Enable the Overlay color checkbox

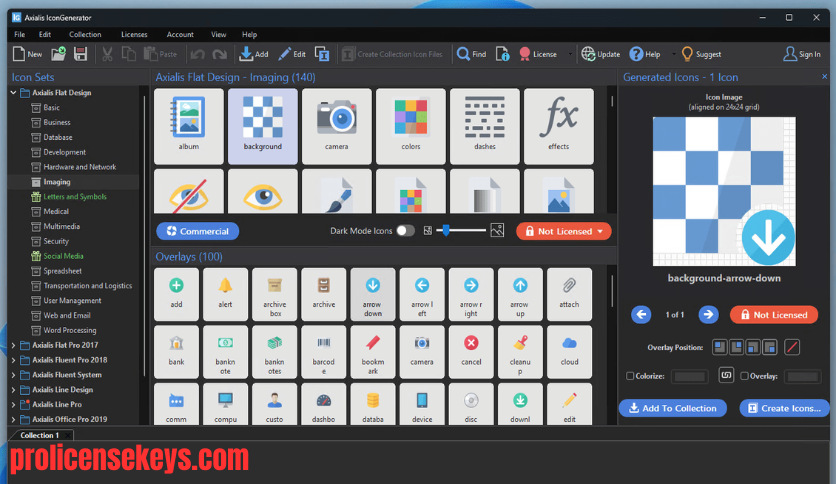[x=744, y=376]
